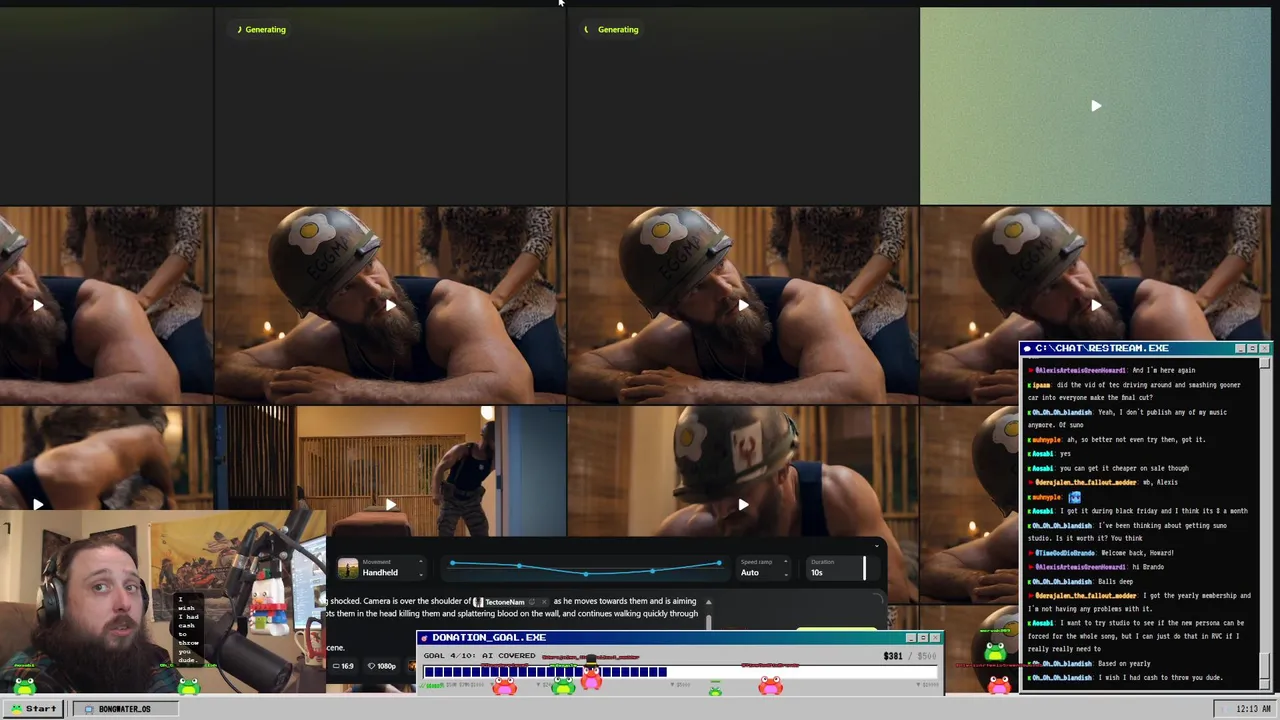Click the streamer webcam overlay
Viewport: 1280px width, 720px height.
[x=162, y=602]
